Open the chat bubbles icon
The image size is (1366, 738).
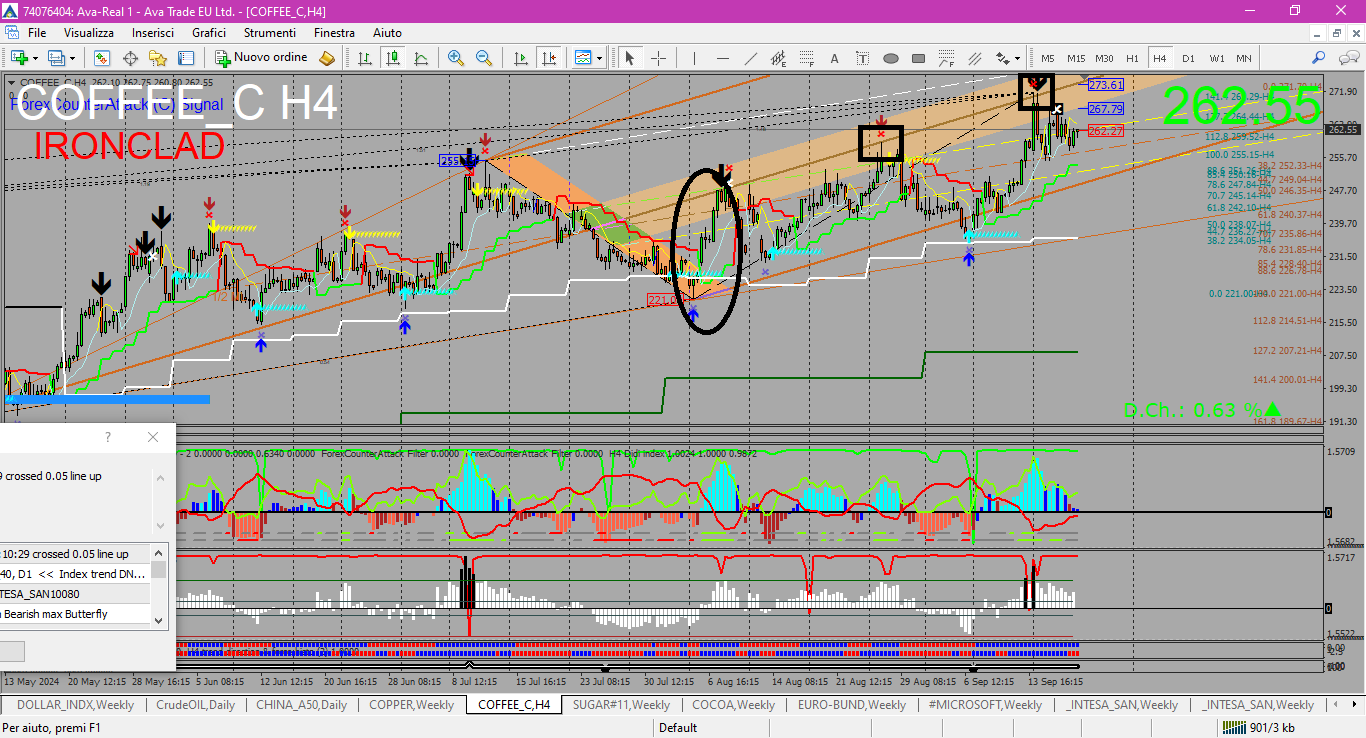point(1348,58)
